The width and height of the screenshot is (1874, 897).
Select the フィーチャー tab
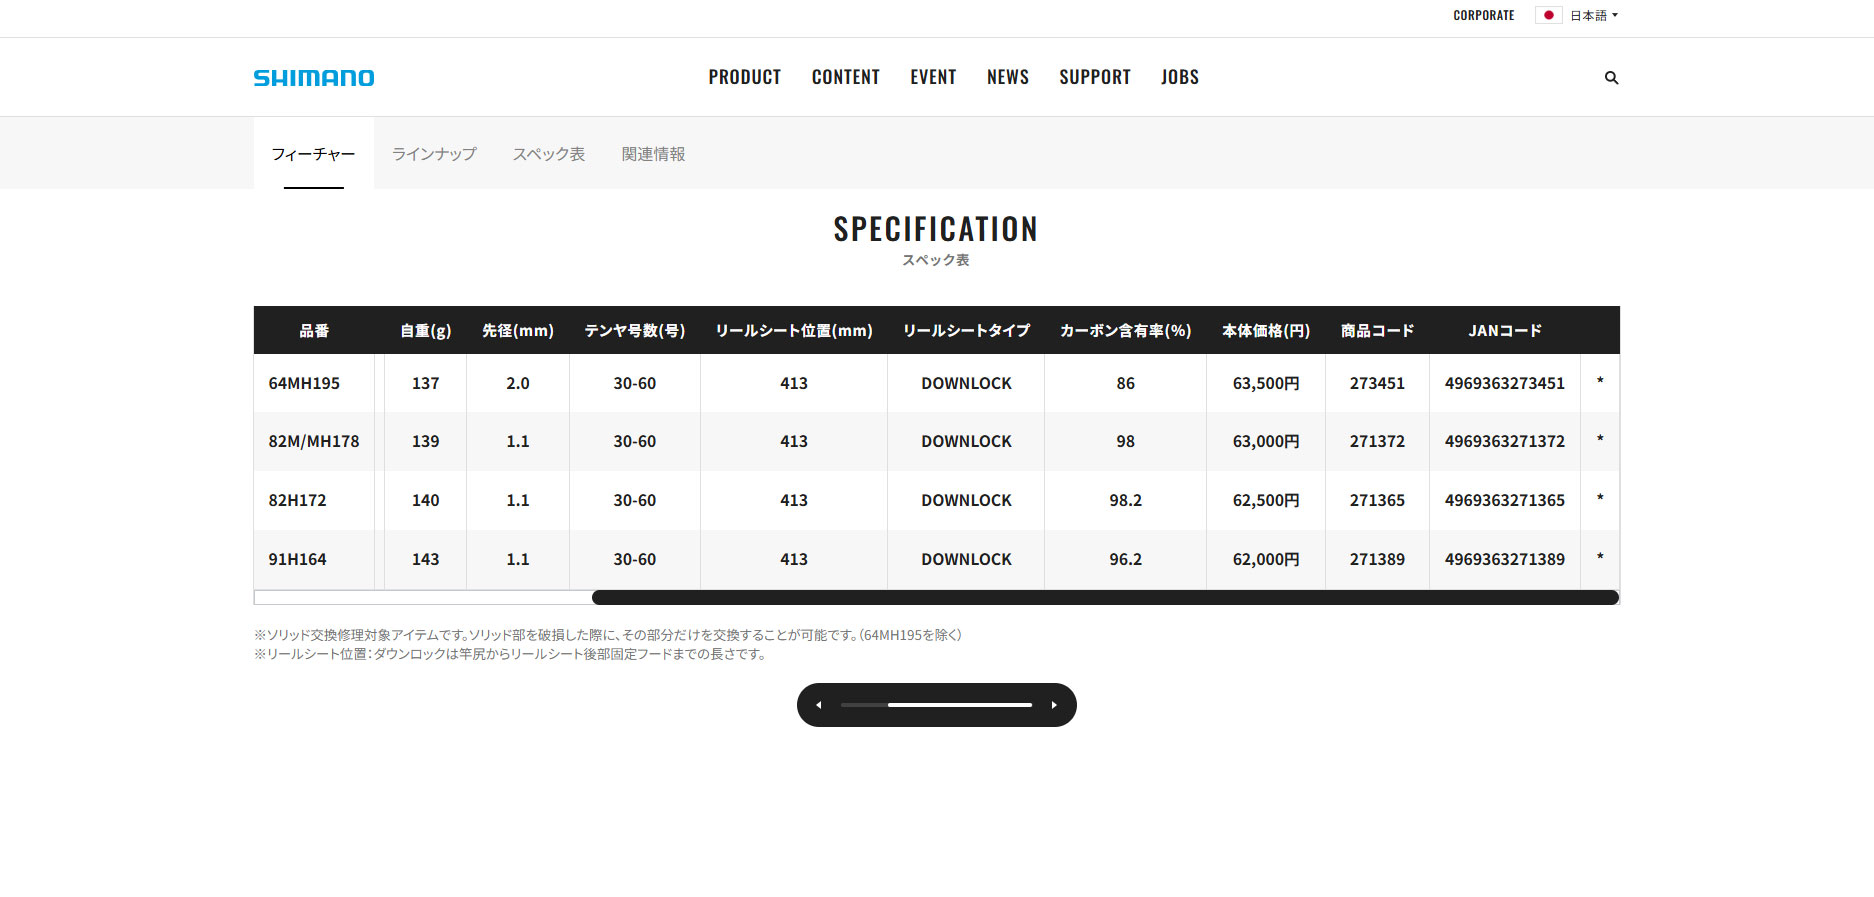[314, 154]
